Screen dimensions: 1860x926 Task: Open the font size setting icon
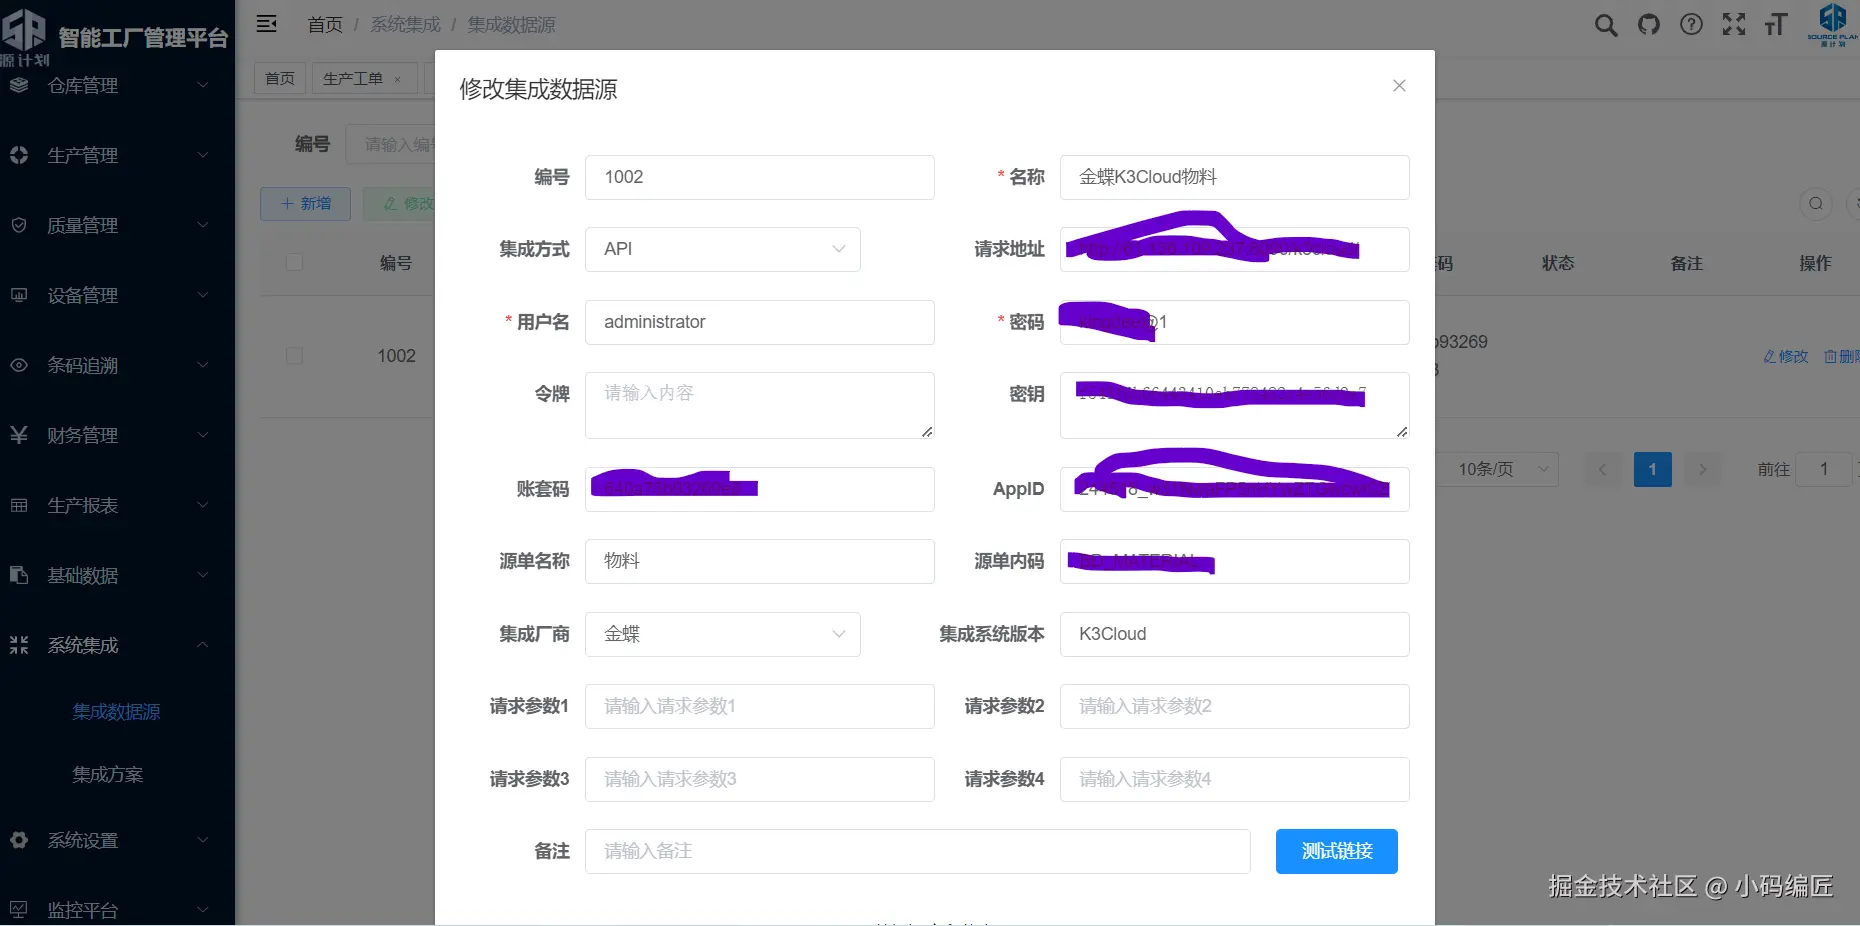point(1776,24)
